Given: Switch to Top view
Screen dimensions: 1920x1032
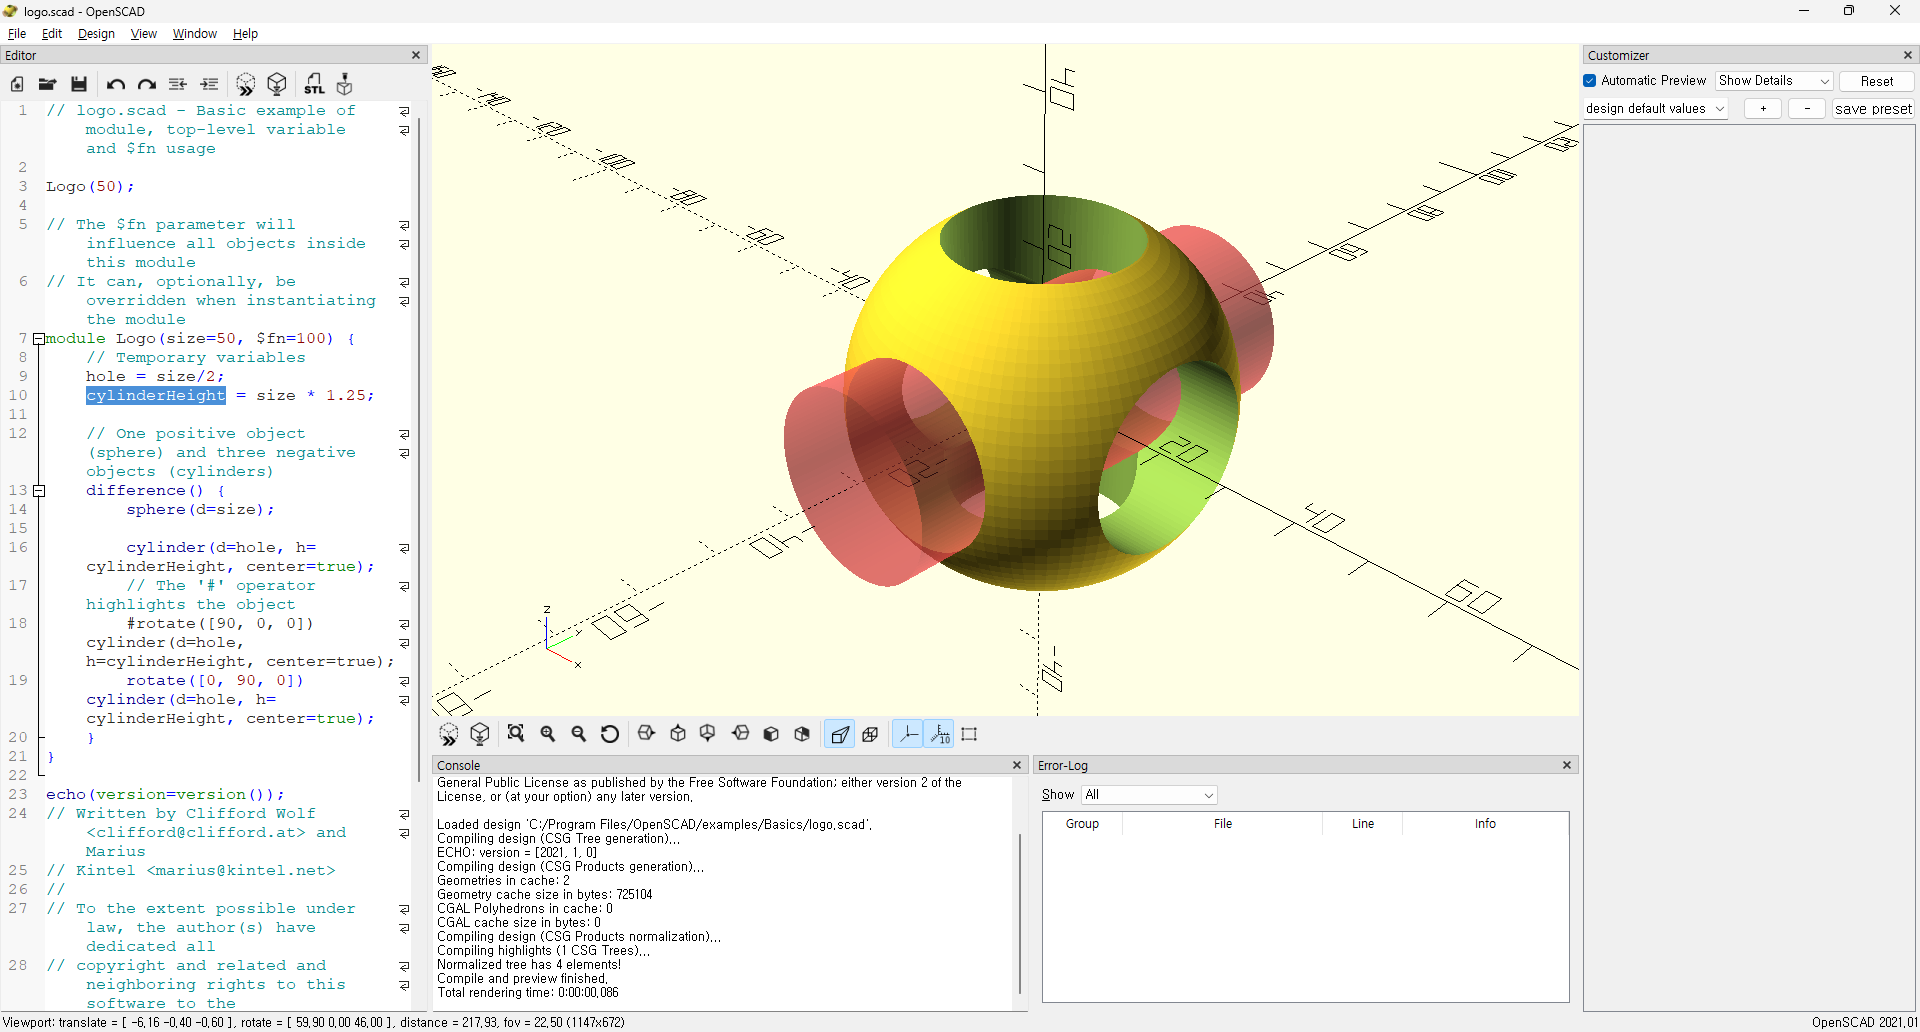Looking at the screenshot, I should (x=678, y=734).
